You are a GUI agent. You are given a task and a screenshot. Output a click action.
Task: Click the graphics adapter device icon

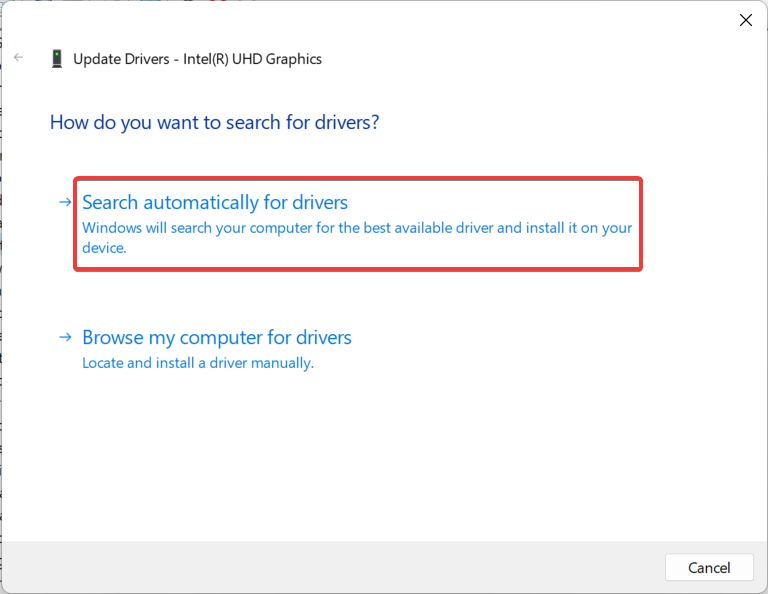click(x=56, y=59)
